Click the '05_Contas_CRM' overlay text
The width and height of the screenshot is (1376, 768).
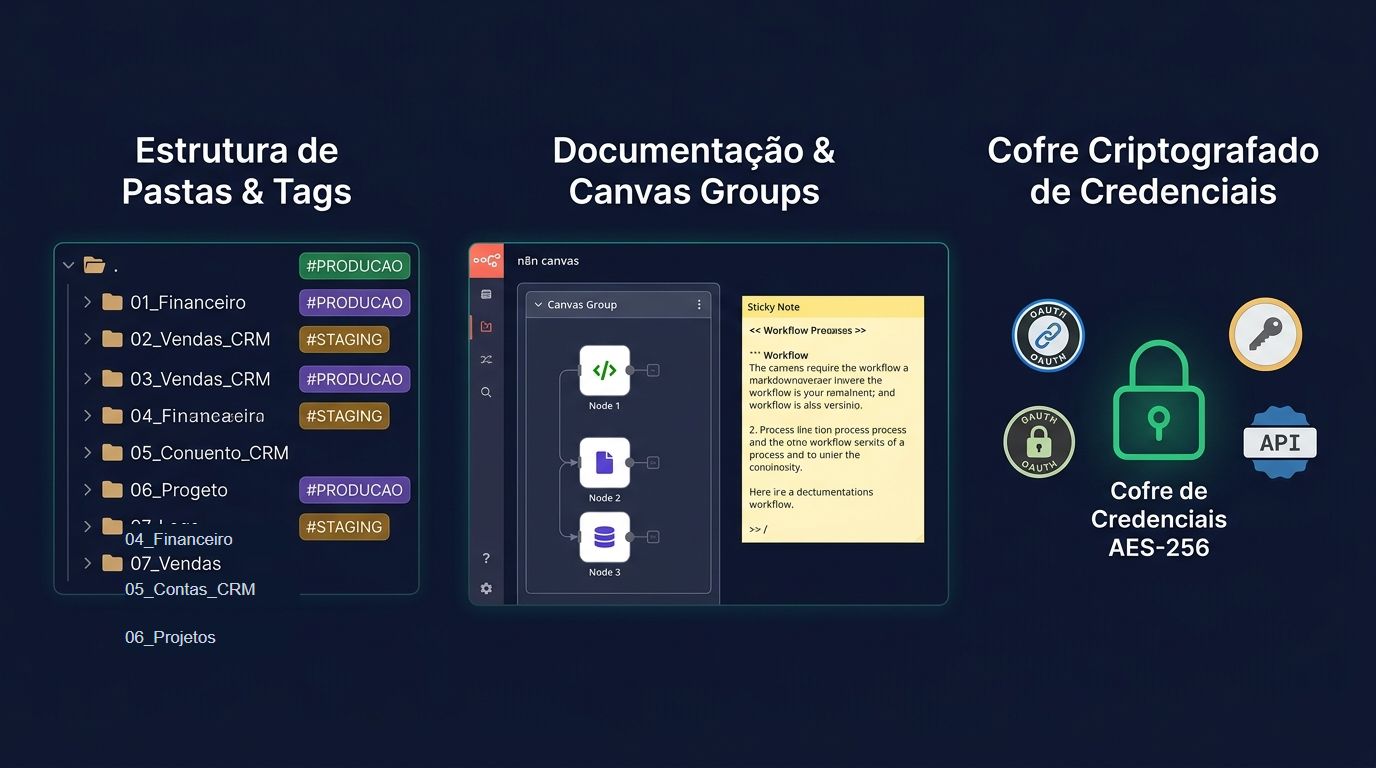190,589
